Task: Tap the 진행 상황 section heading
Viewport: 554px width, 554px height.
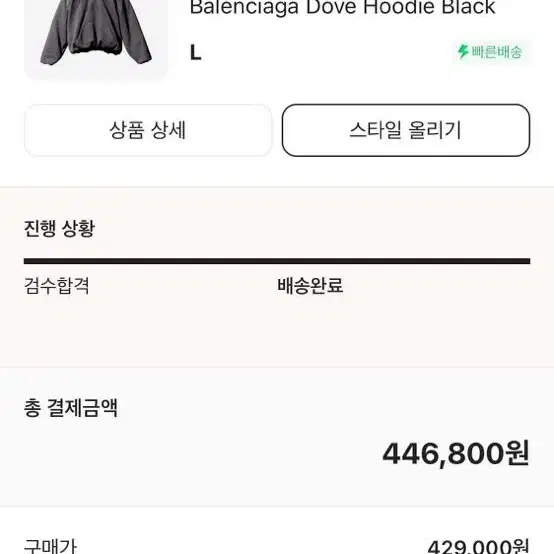Action: (x=59, y=229)
